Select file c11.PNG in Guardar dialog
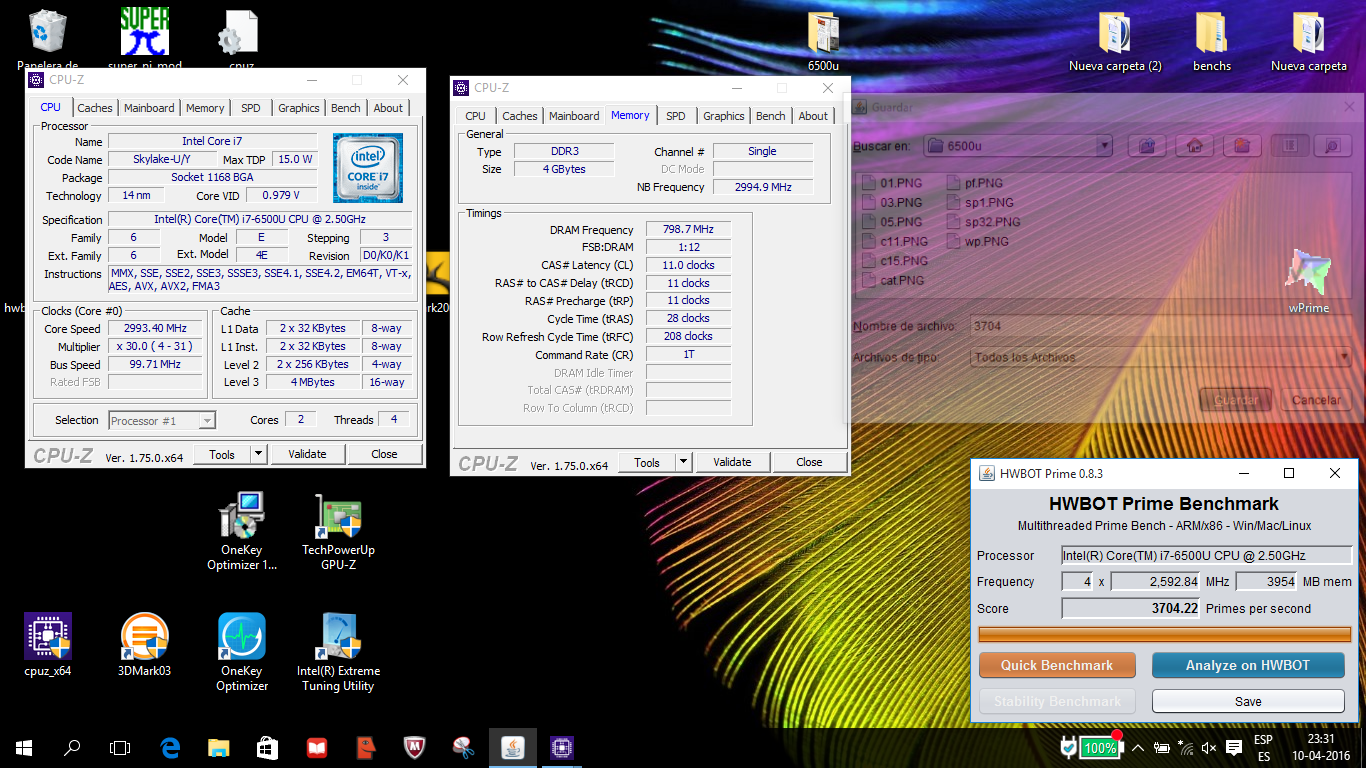 pyautogui.click(x=895, y=241)
